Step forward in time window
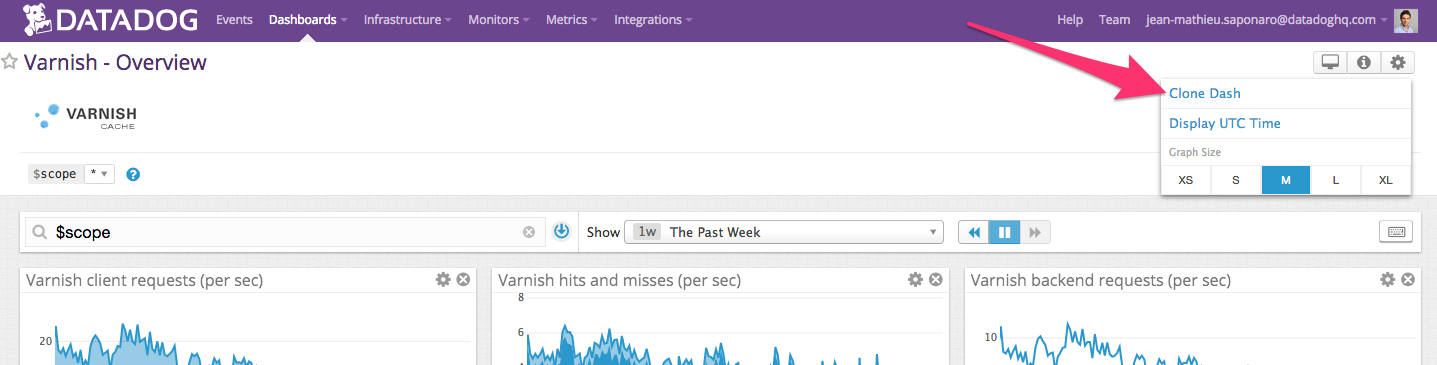1437x365 pixels. point(1035,232)
